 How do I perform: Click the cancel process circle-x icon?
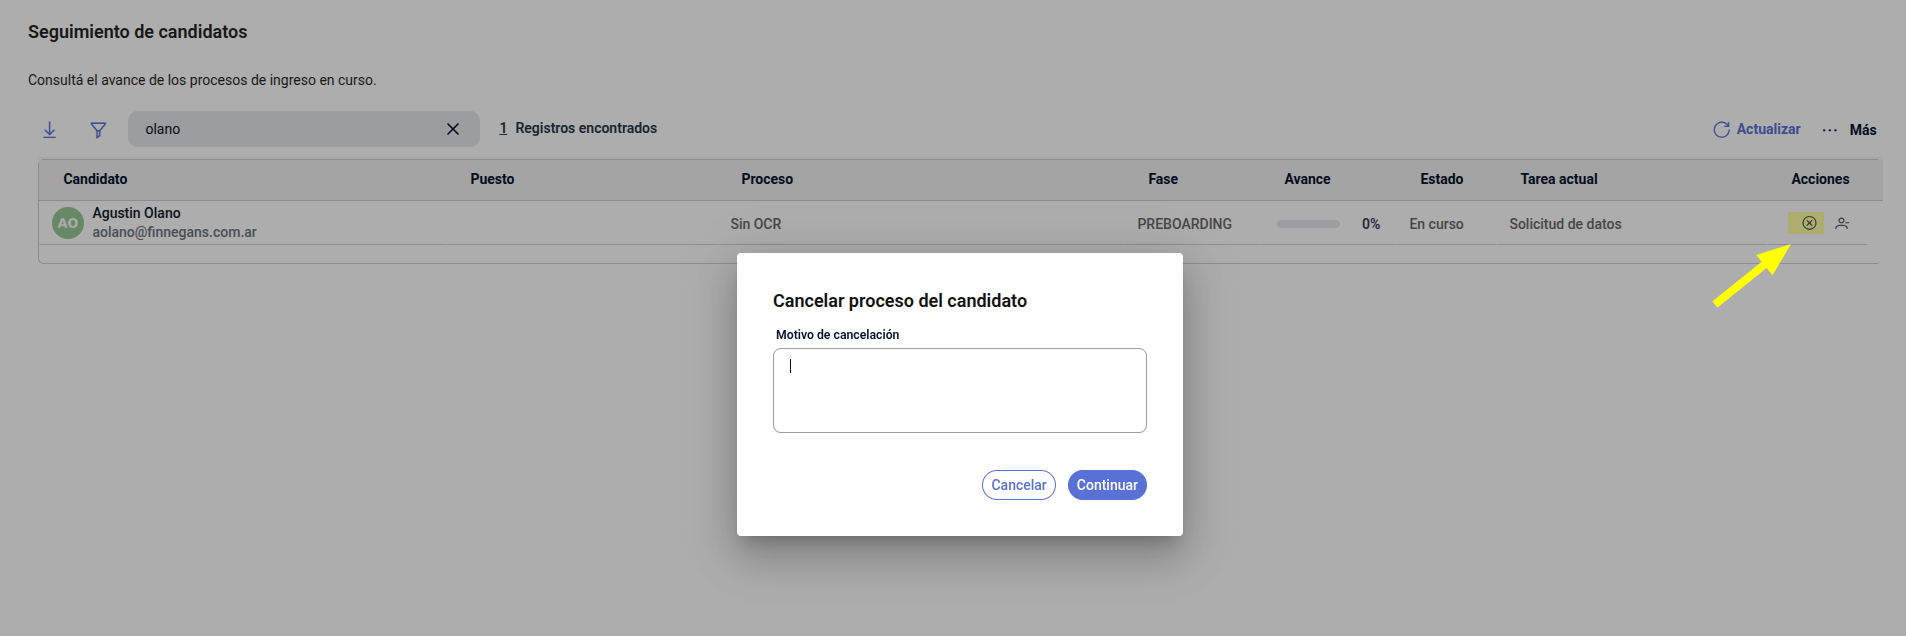point(1809,223)
